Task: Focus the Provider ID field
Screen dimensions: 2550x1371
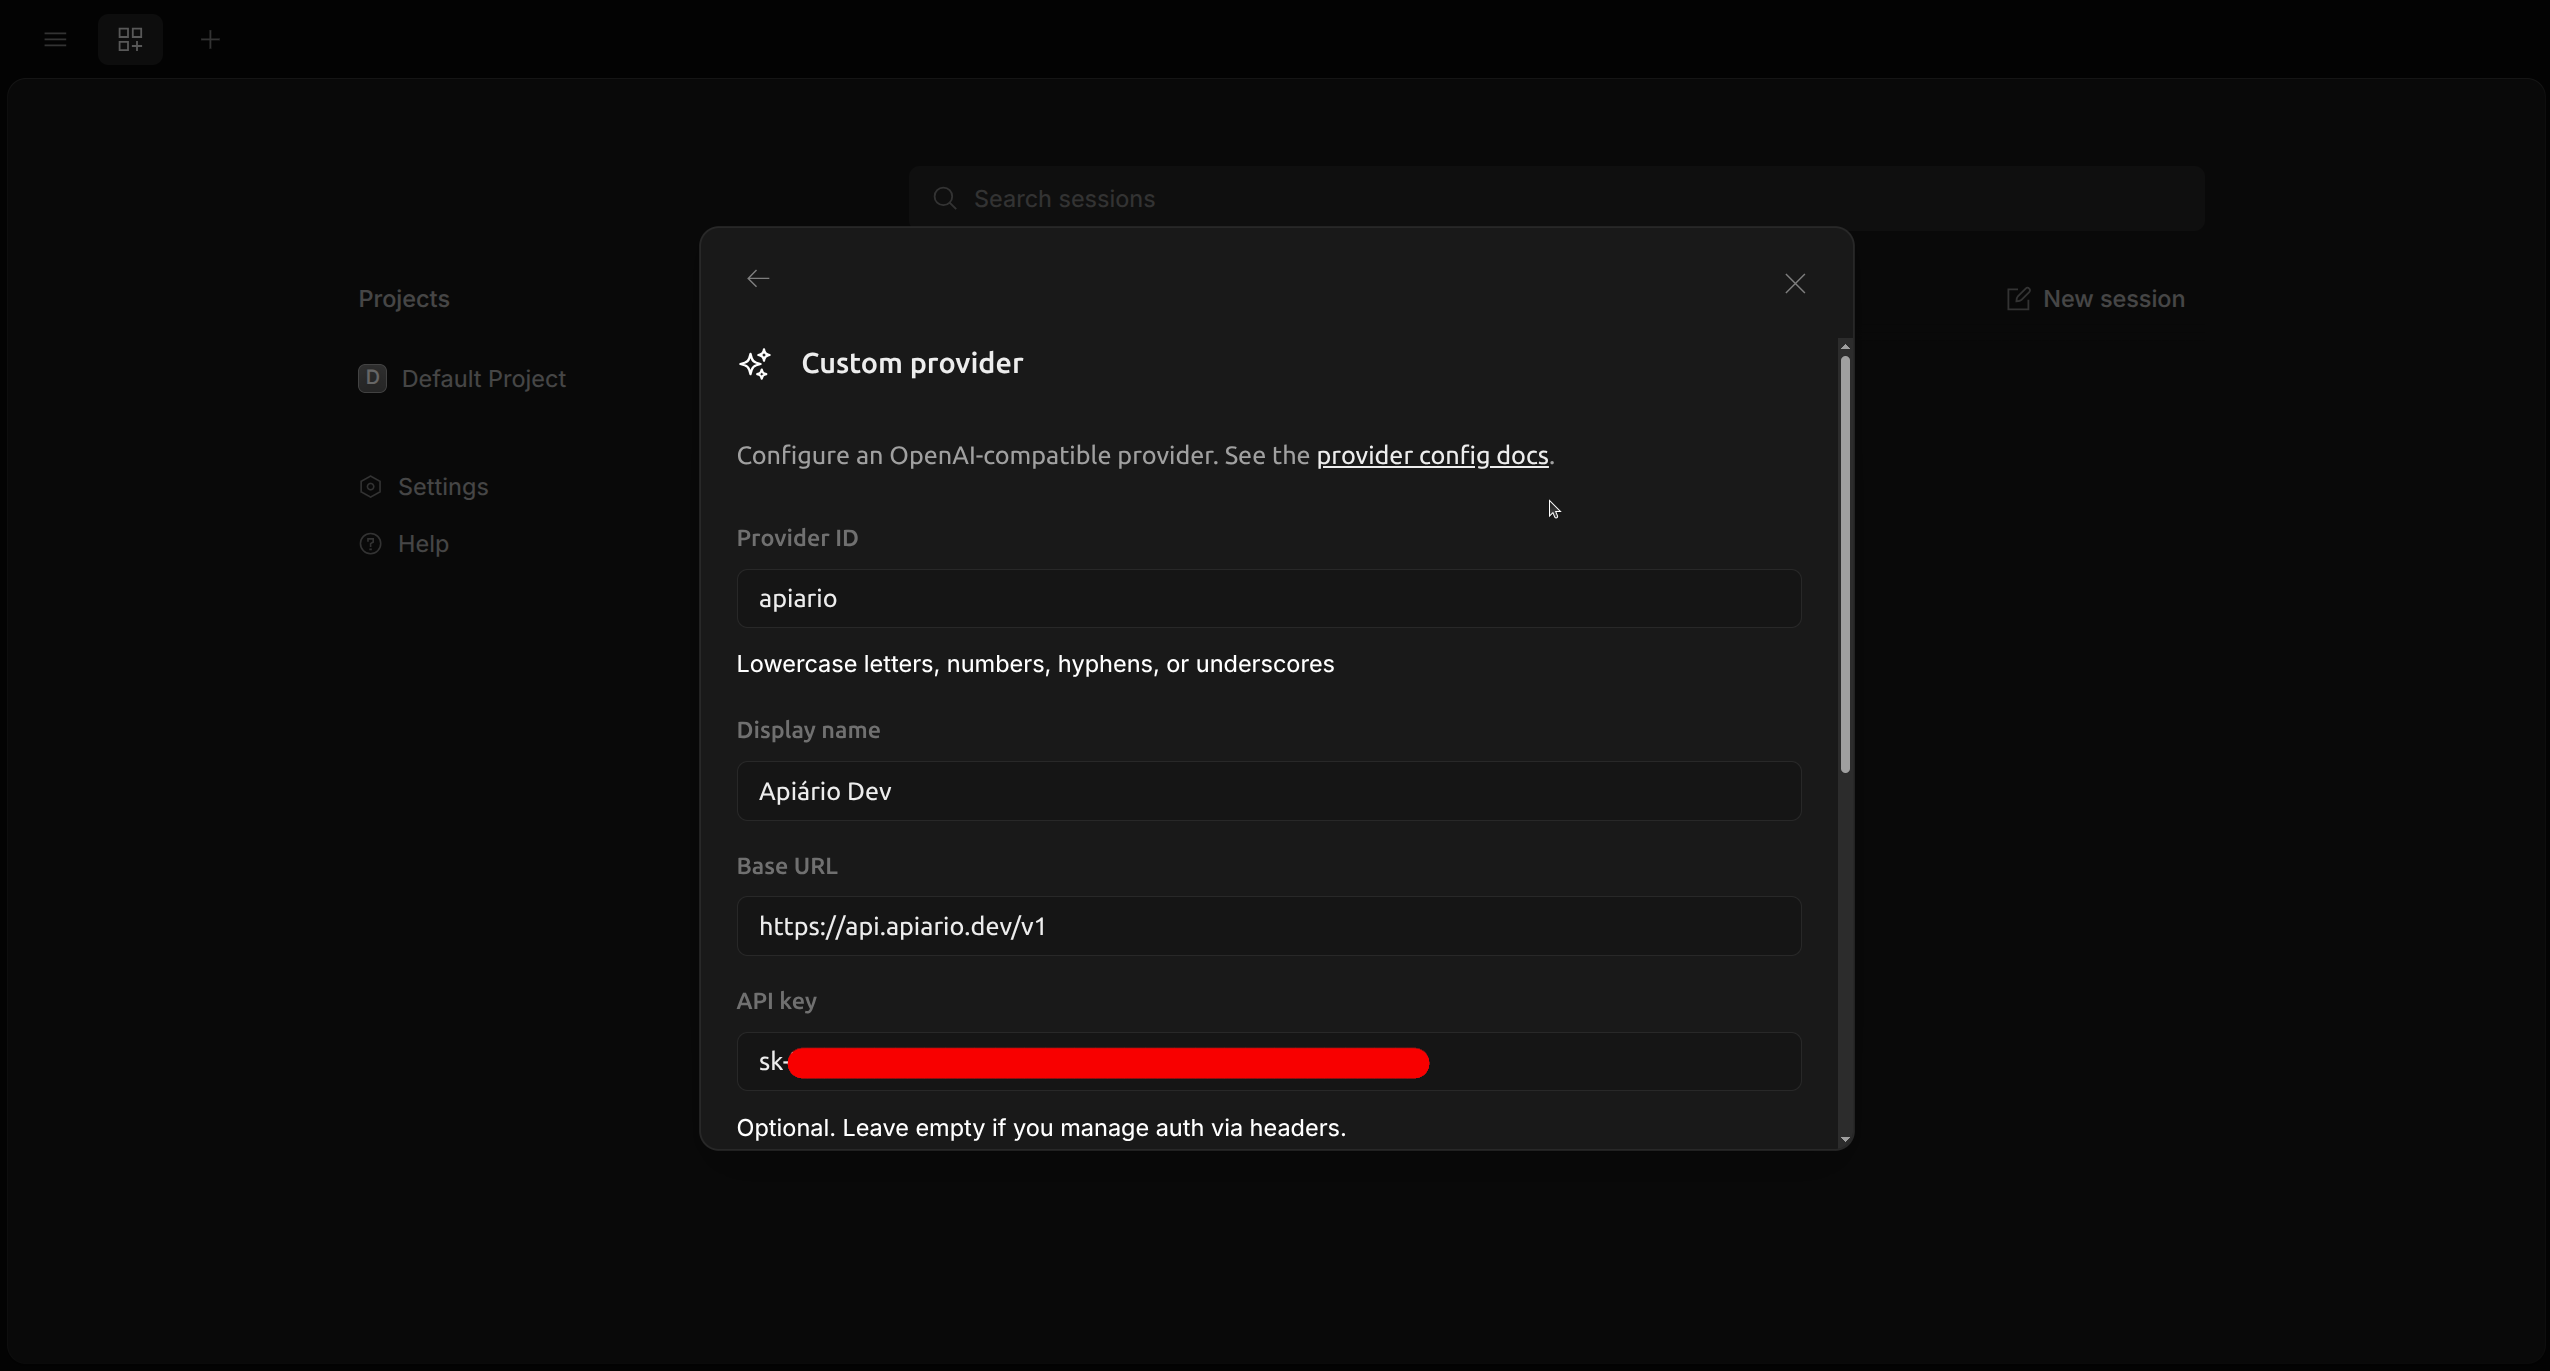Action: click(x=1269, y=598)
